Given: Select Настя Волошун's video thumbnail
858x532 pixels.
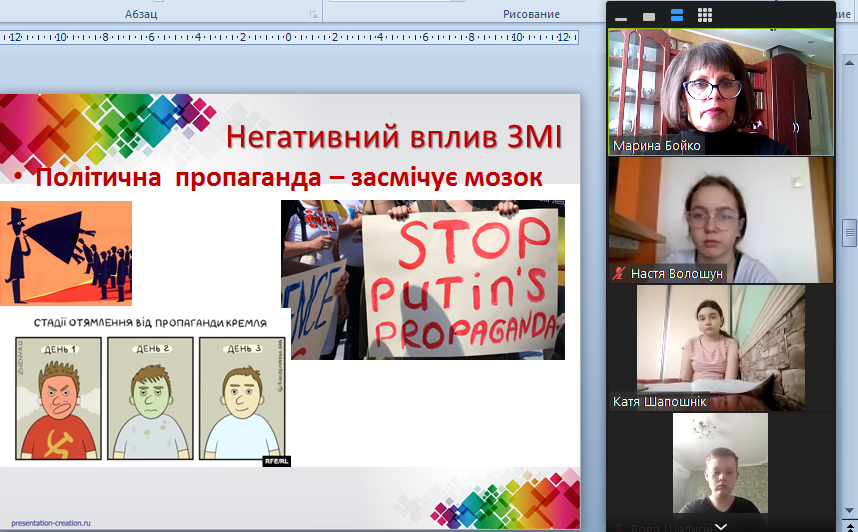Looking at the screenshot, I should coord(721,220).
